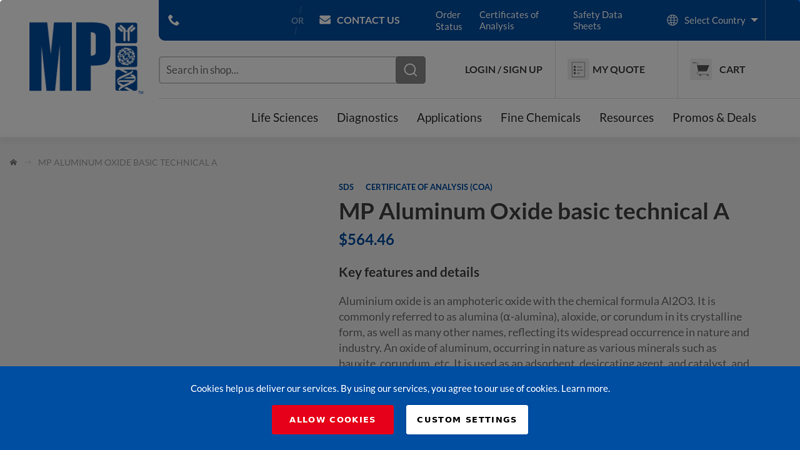Focus the Search in shop field
Viewport: 800px width, 450px height.
pyautogui.click(x=278, y=70)
